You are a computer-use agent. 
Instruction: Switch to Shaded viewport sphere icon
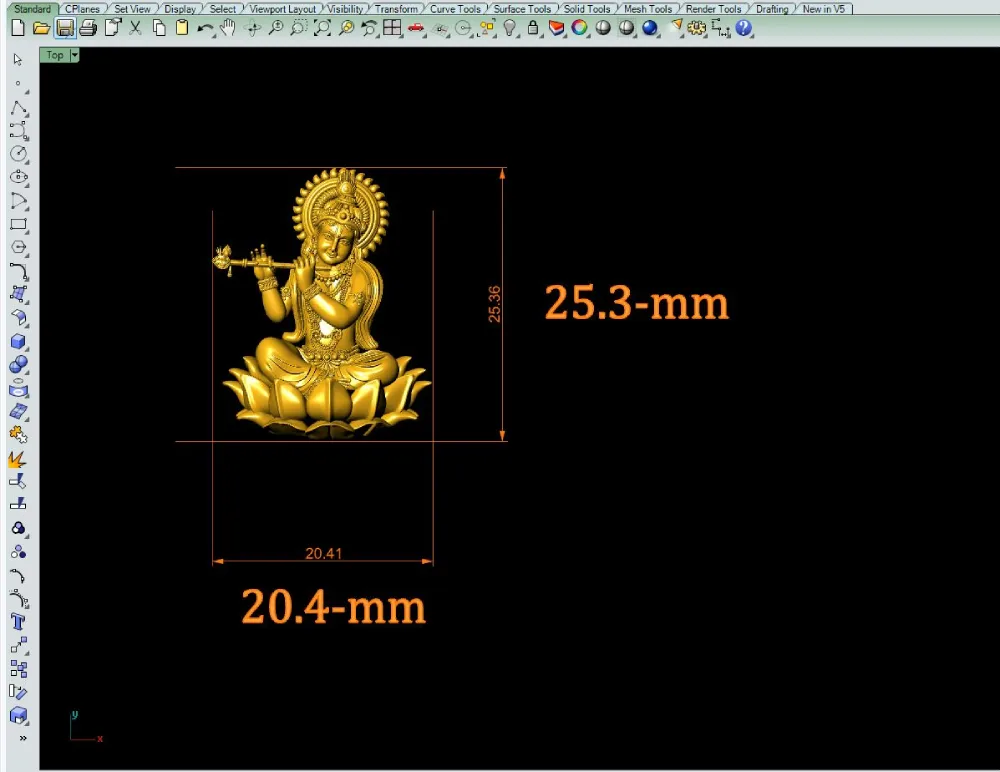(x=603, y=28)
